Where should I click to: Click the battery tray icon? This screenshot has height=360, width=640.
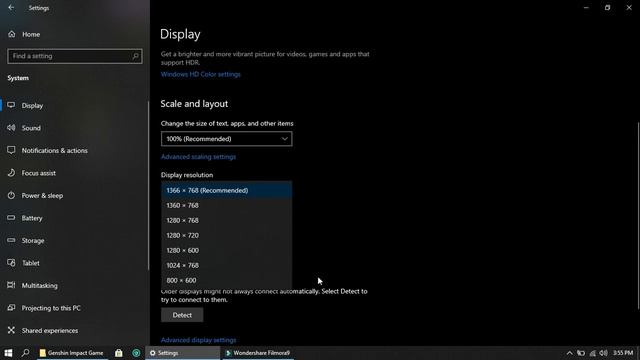581,353
